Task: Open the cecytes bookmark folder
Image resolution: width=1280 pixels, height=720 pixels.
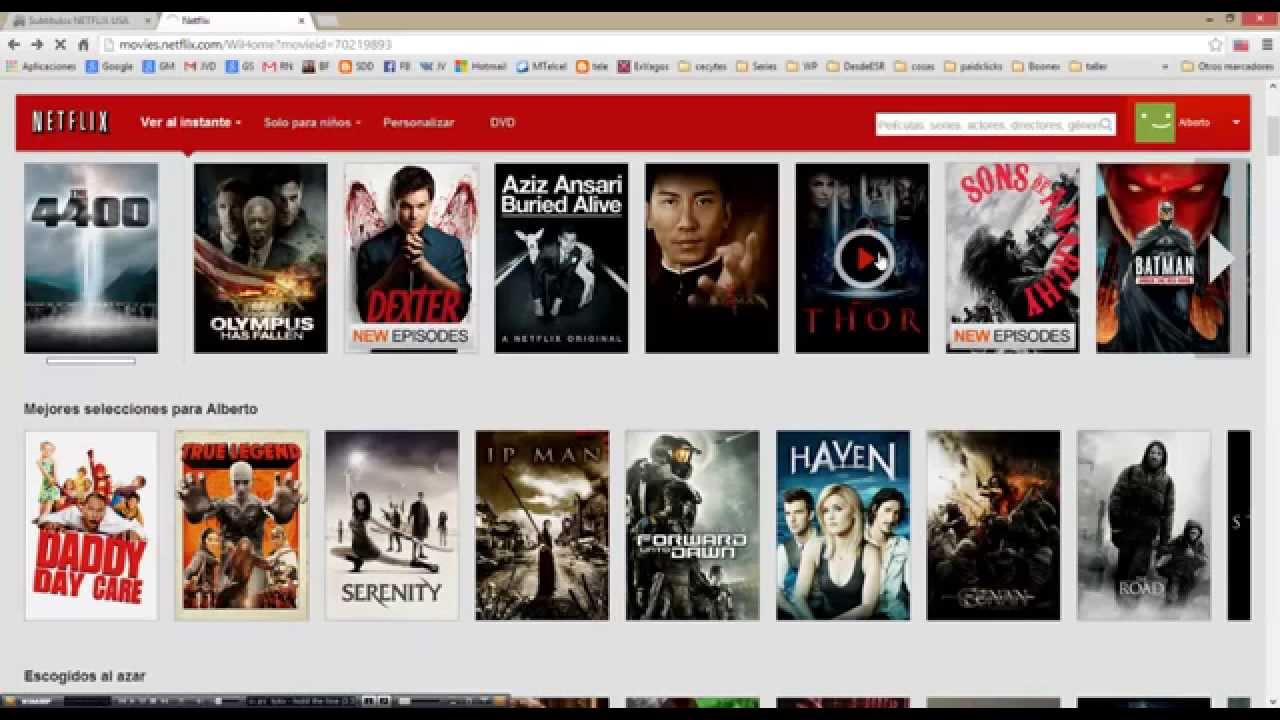Action: (702, 66)
